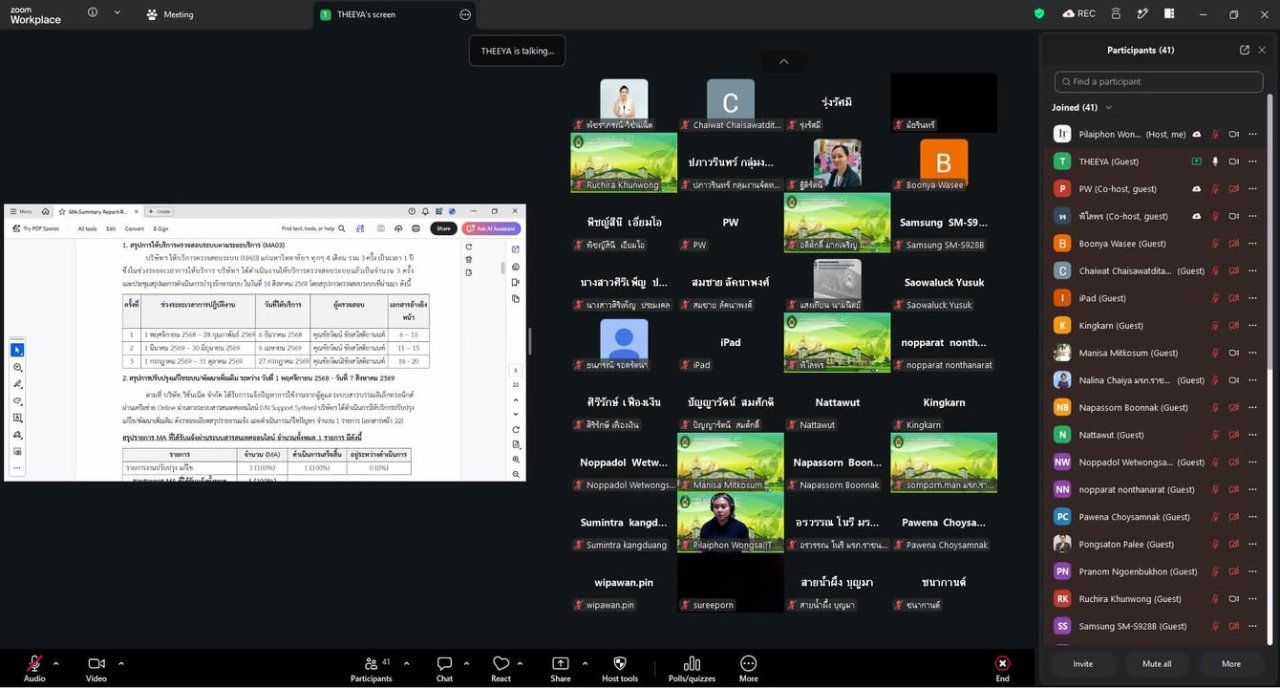Open options on THEEYA's screen tab
Image resolution: width=1280 pixels, height=688 pixels.
[x=465, y=15]
